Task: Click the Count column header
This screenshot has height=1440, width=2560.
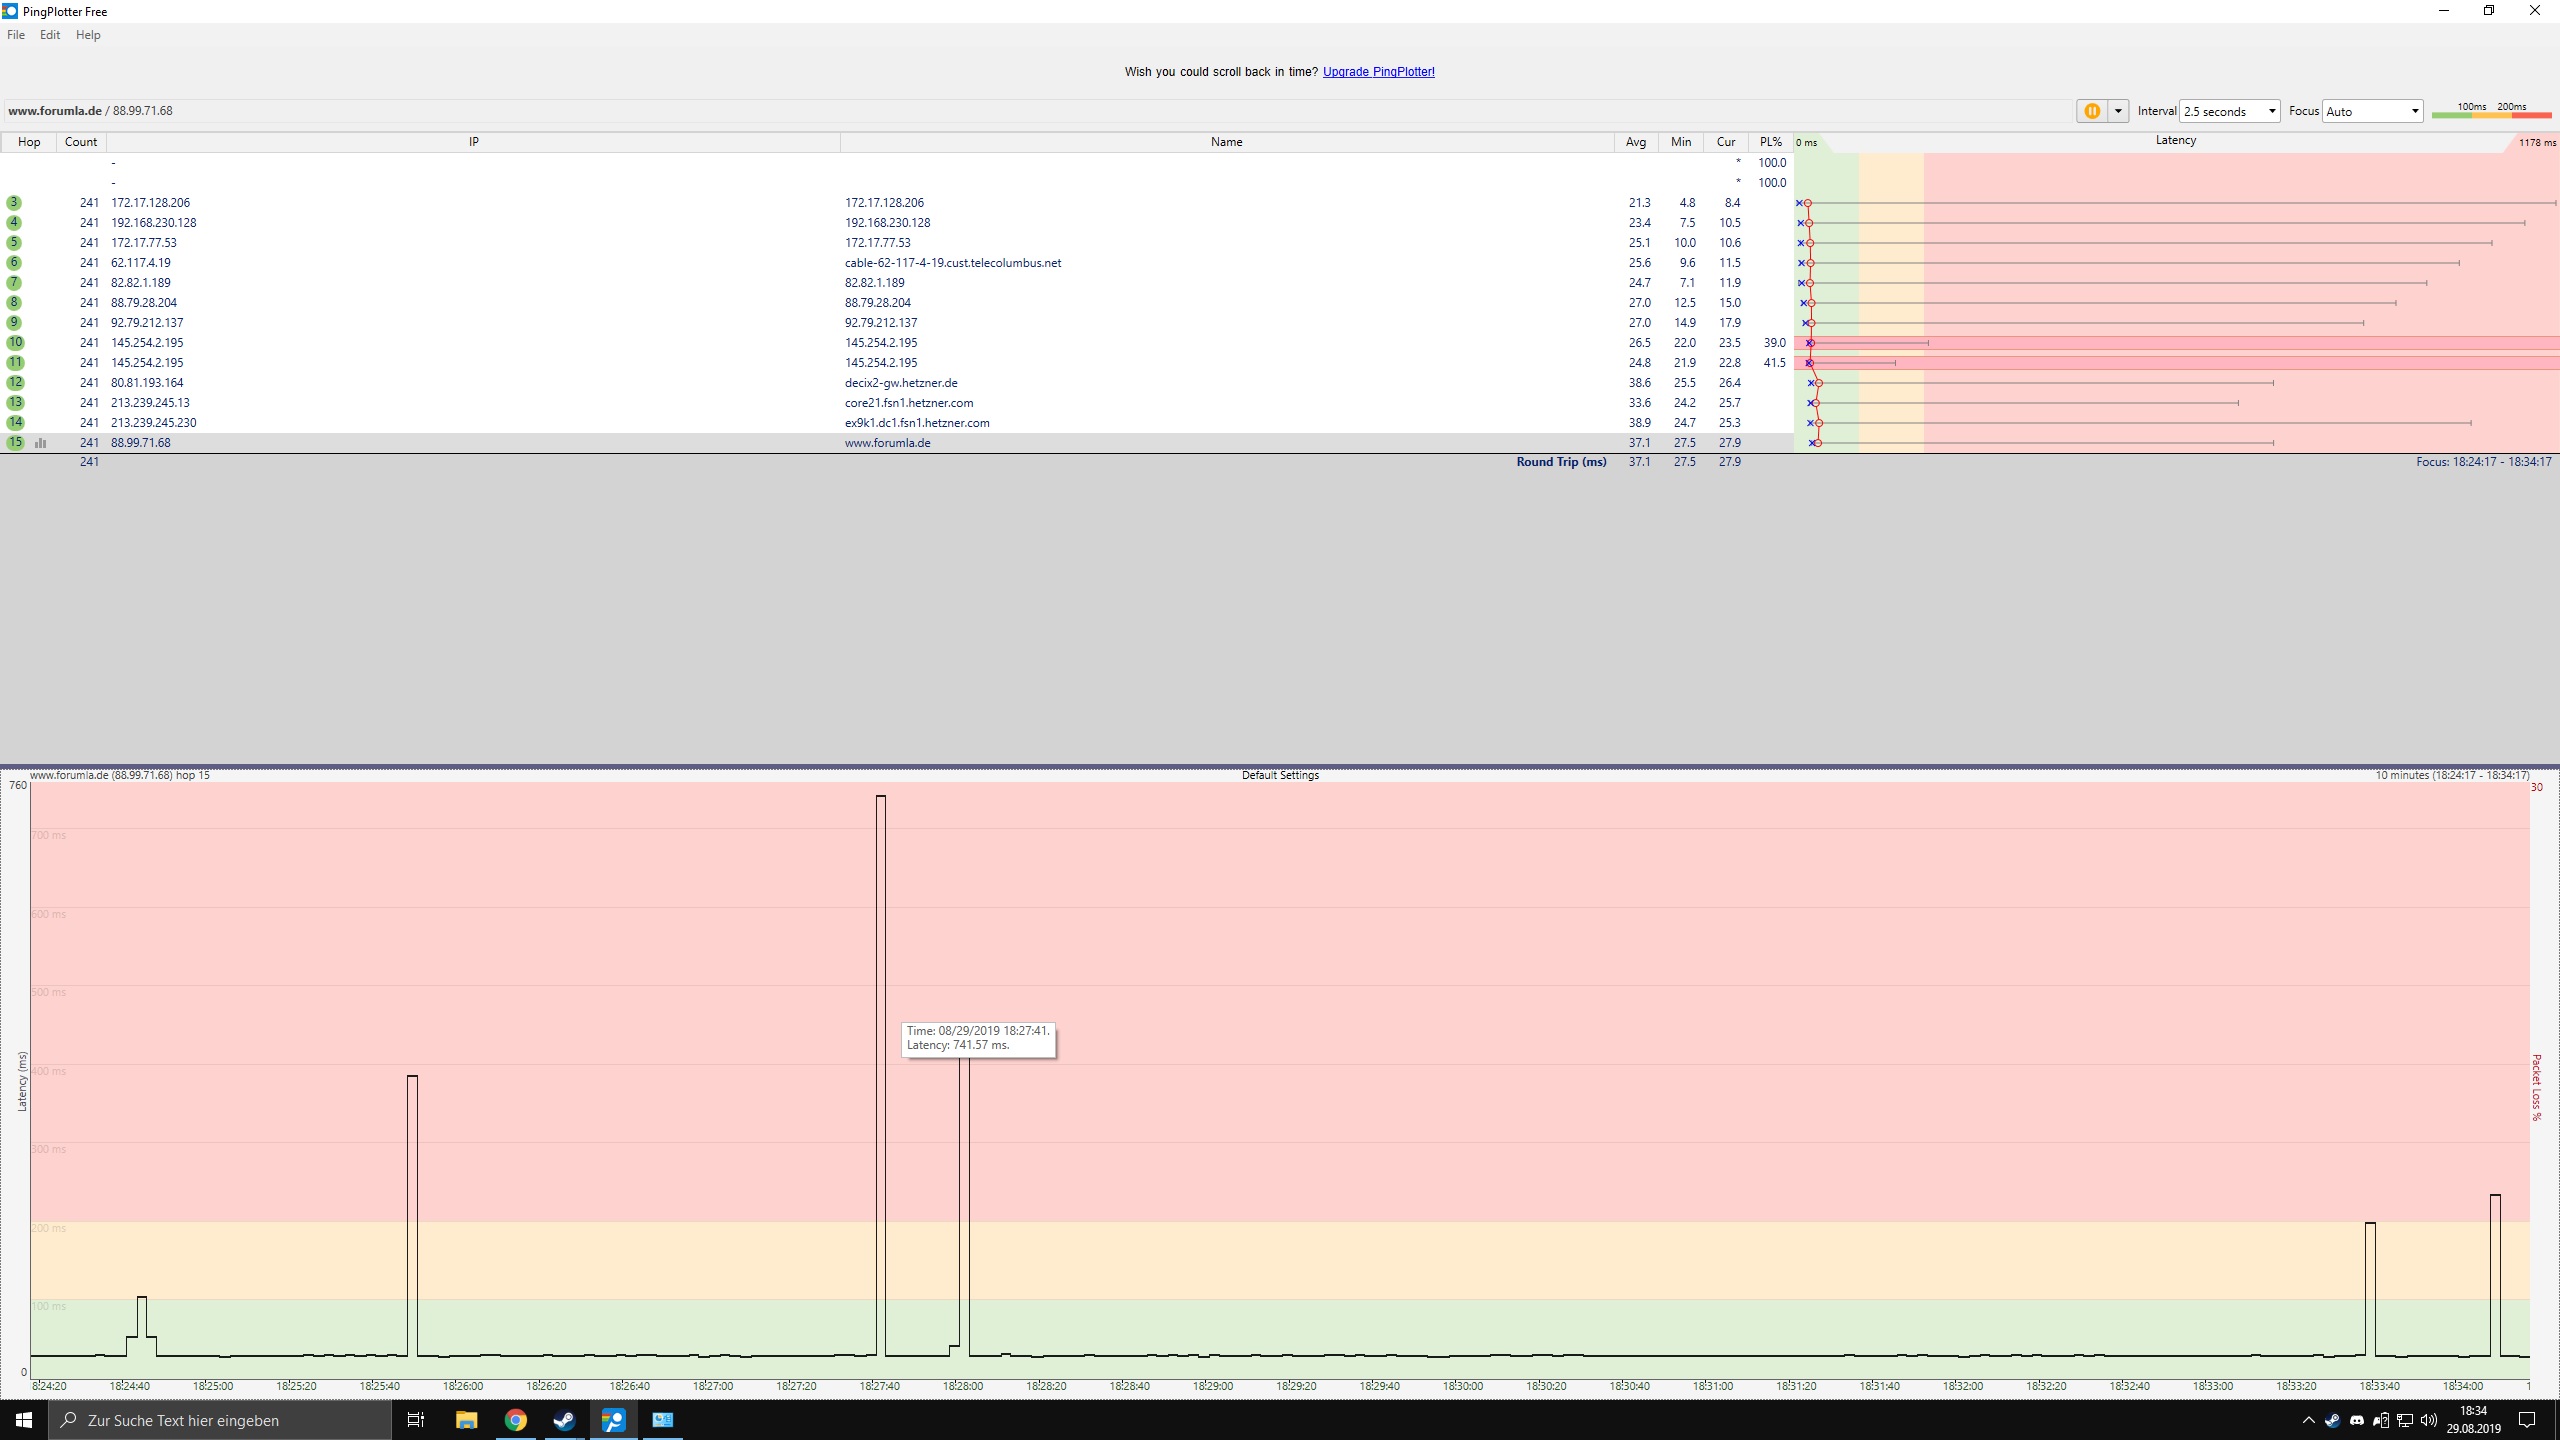Action: pos(81,142)
